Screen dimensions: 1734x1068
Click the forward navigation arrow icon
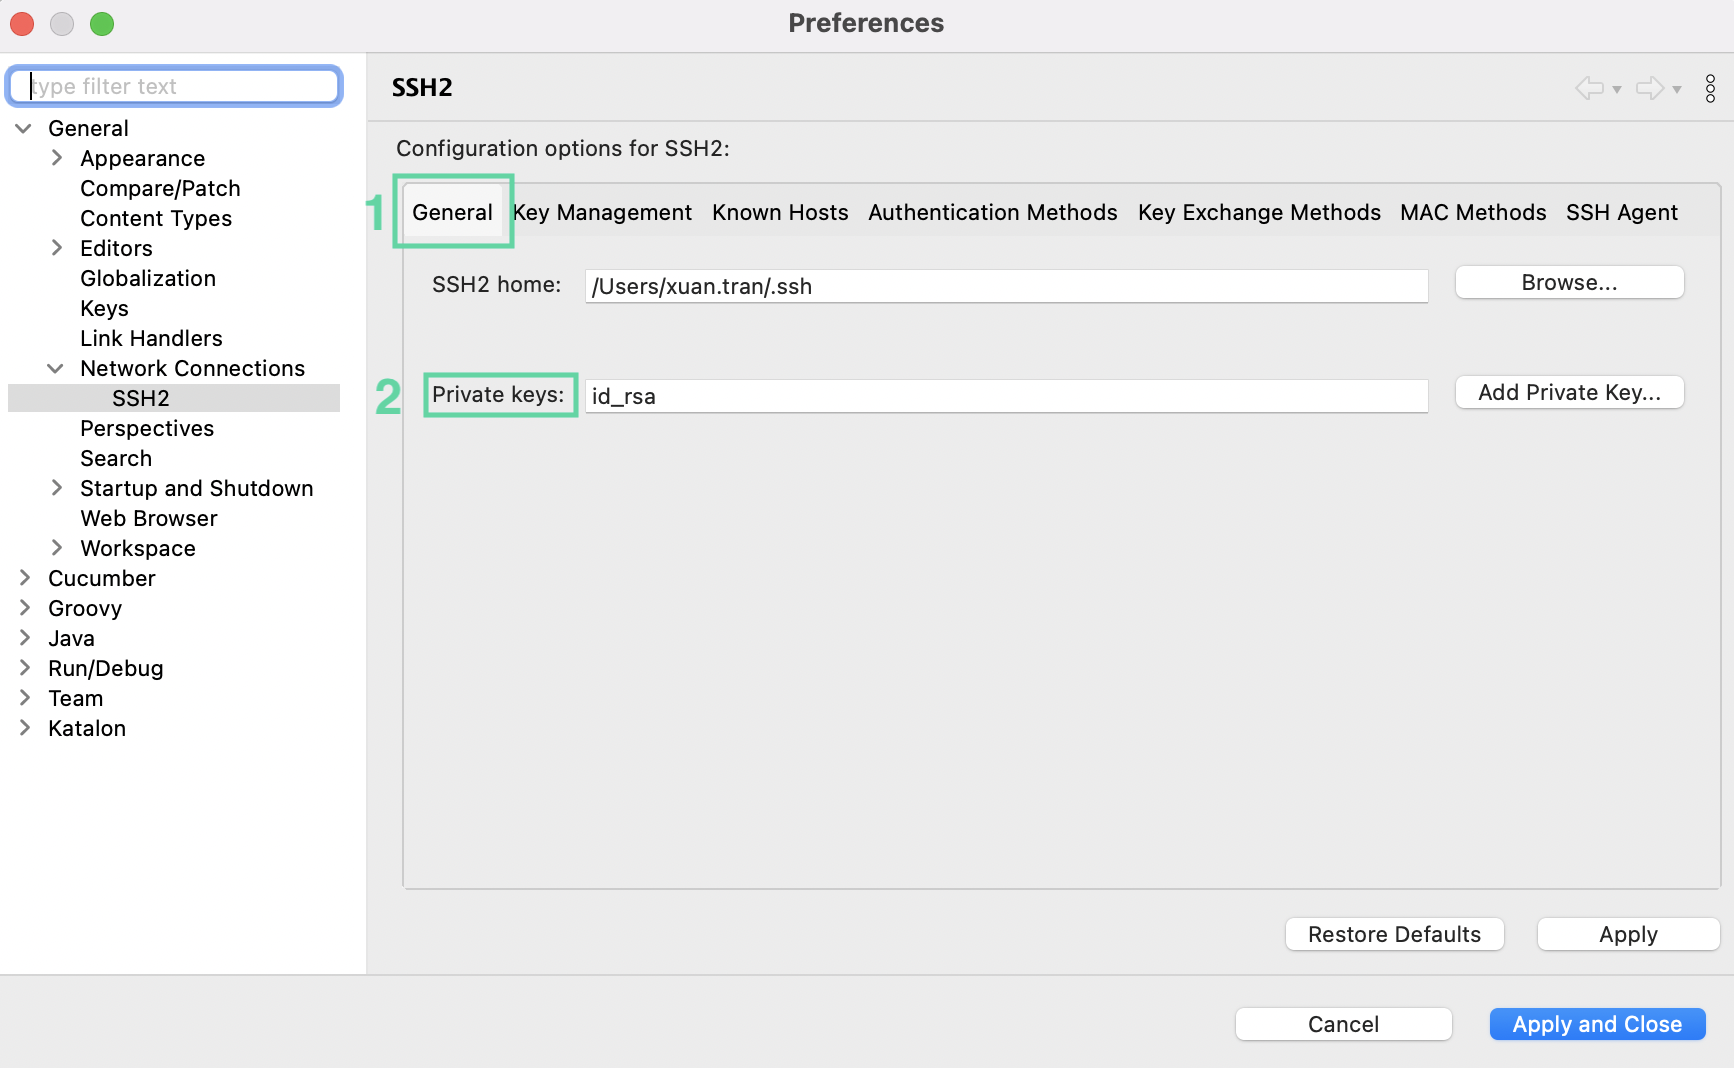pyautogui.click(x=1648, y=88)
